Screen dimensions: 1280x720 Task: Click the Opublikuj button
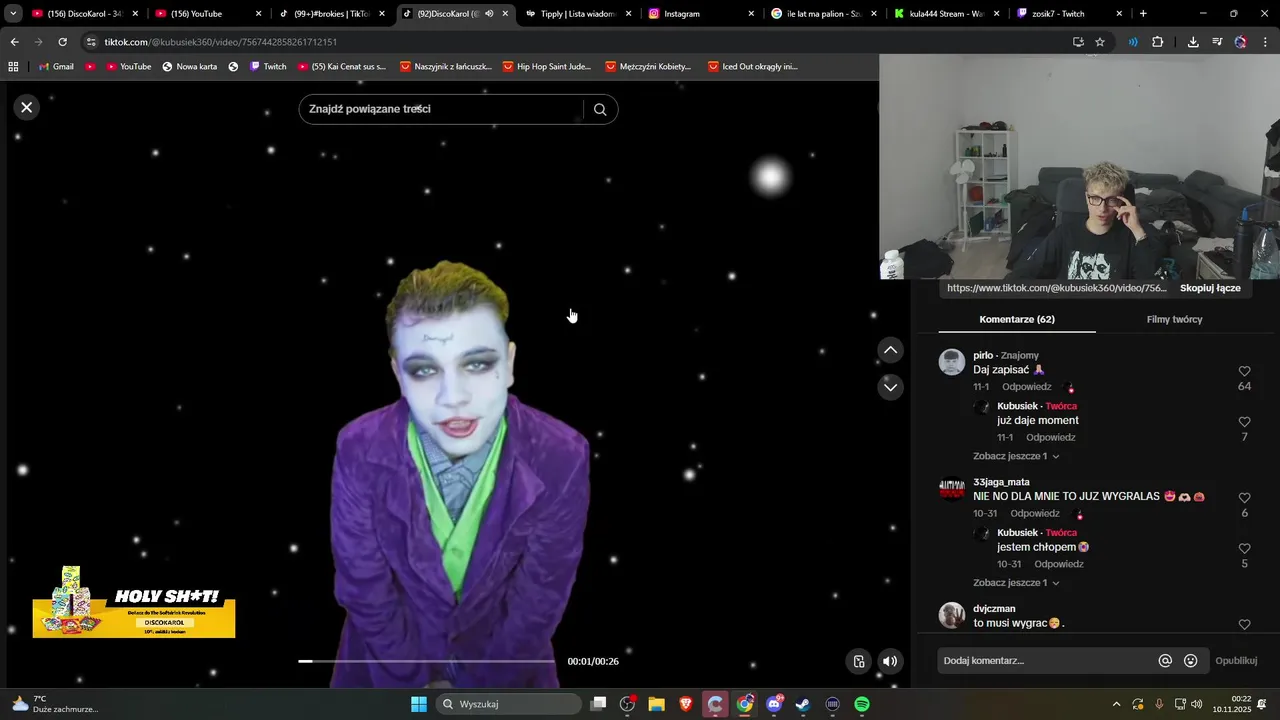click(1236, 661)
